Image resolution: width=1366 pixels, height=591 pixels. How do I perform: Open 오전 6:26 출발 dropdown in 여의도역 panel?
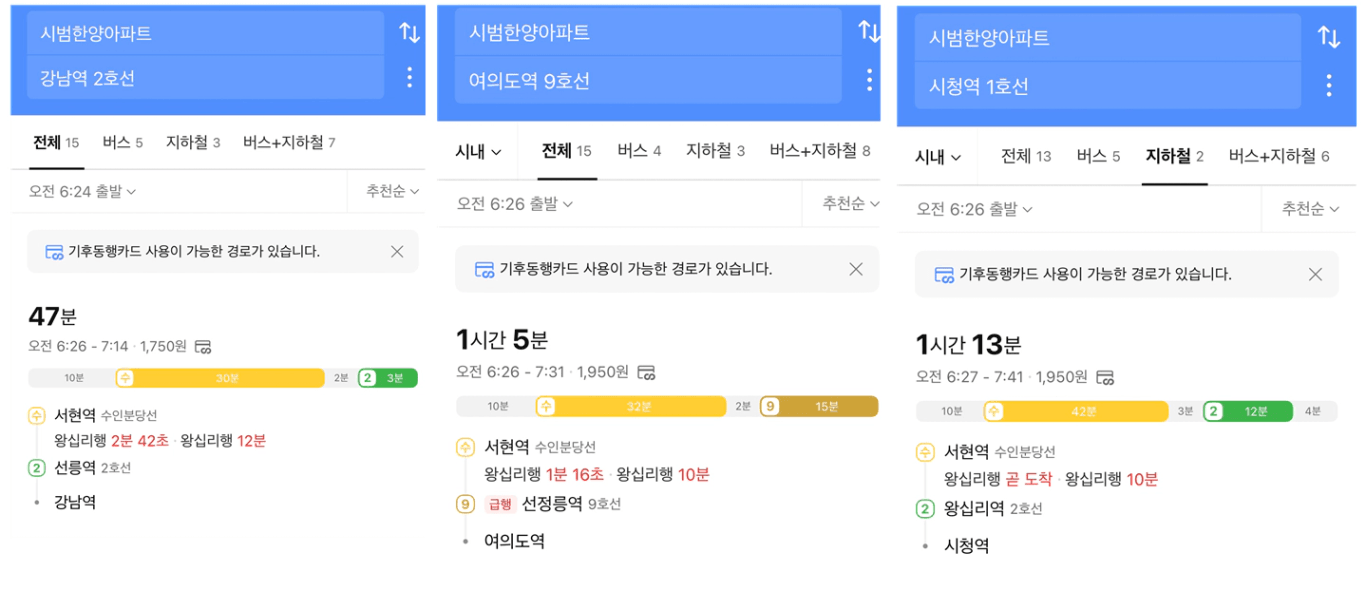pyautogui.click(x=515, y=204)
